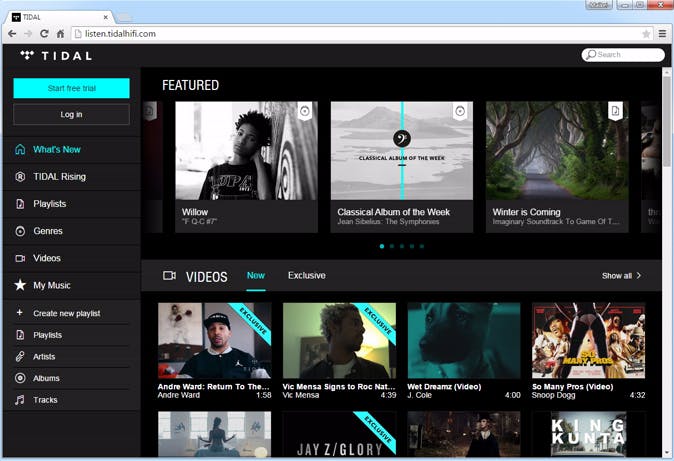
Task: Click the magnifier icon in the search box
Action: pos(591,55)
